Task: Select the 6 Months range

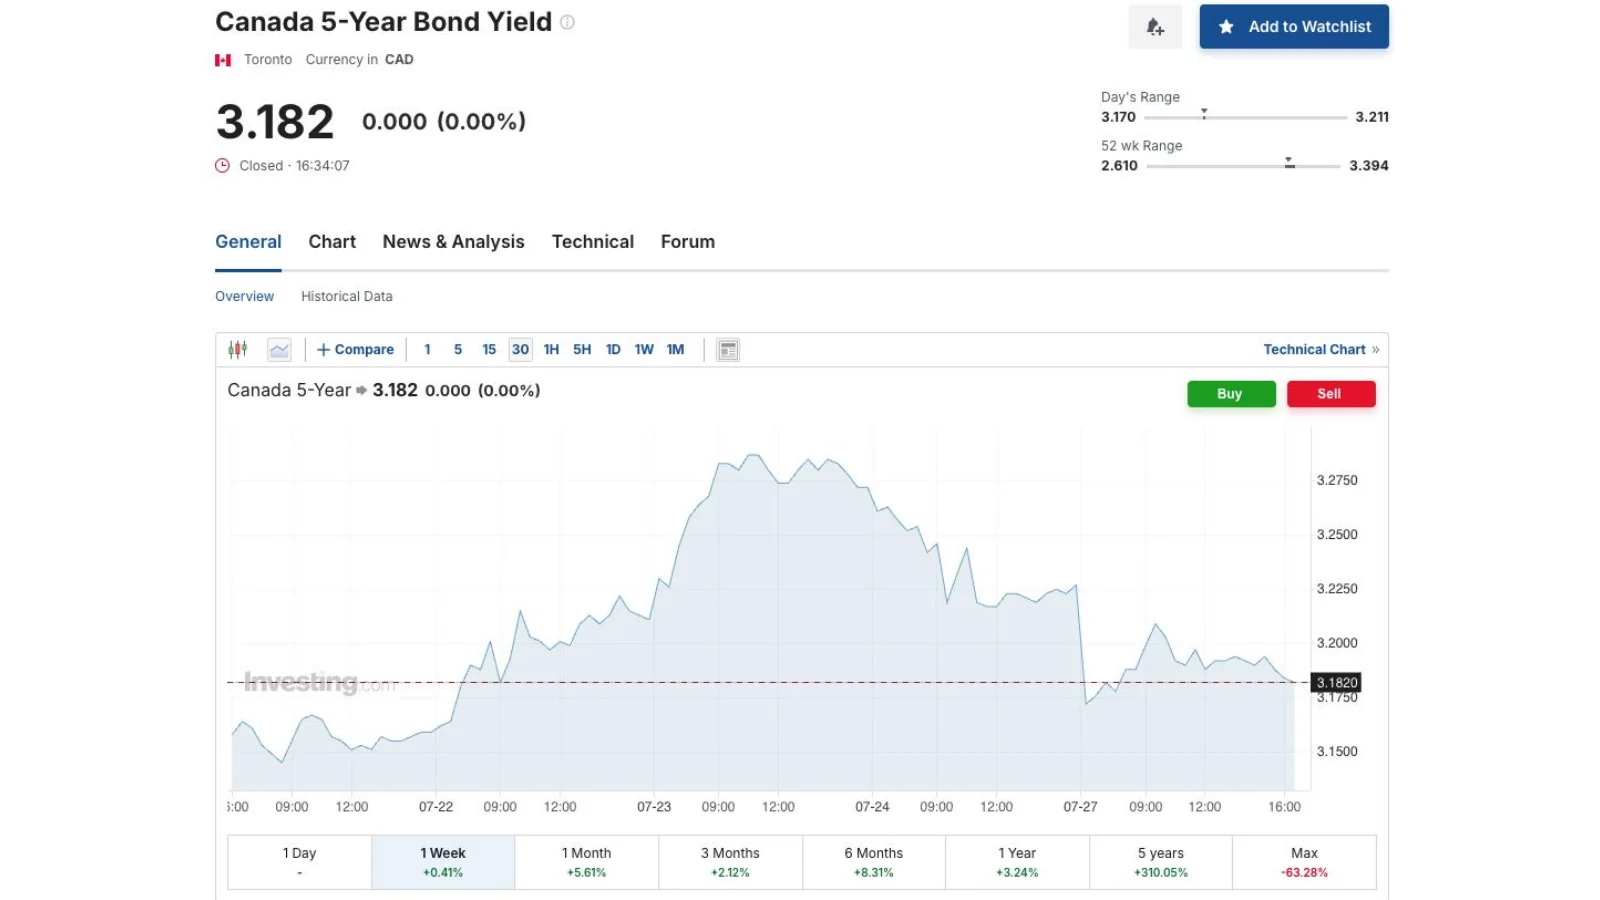Action: [x=874, y=862]
